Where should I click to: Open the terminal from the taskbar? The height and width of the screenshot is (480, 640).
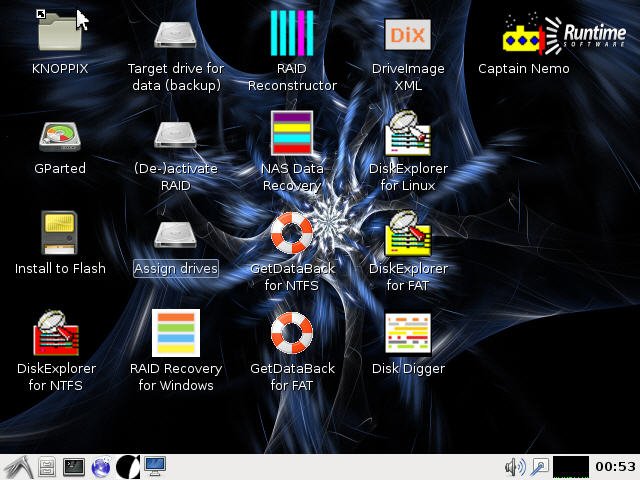point(73,466)
